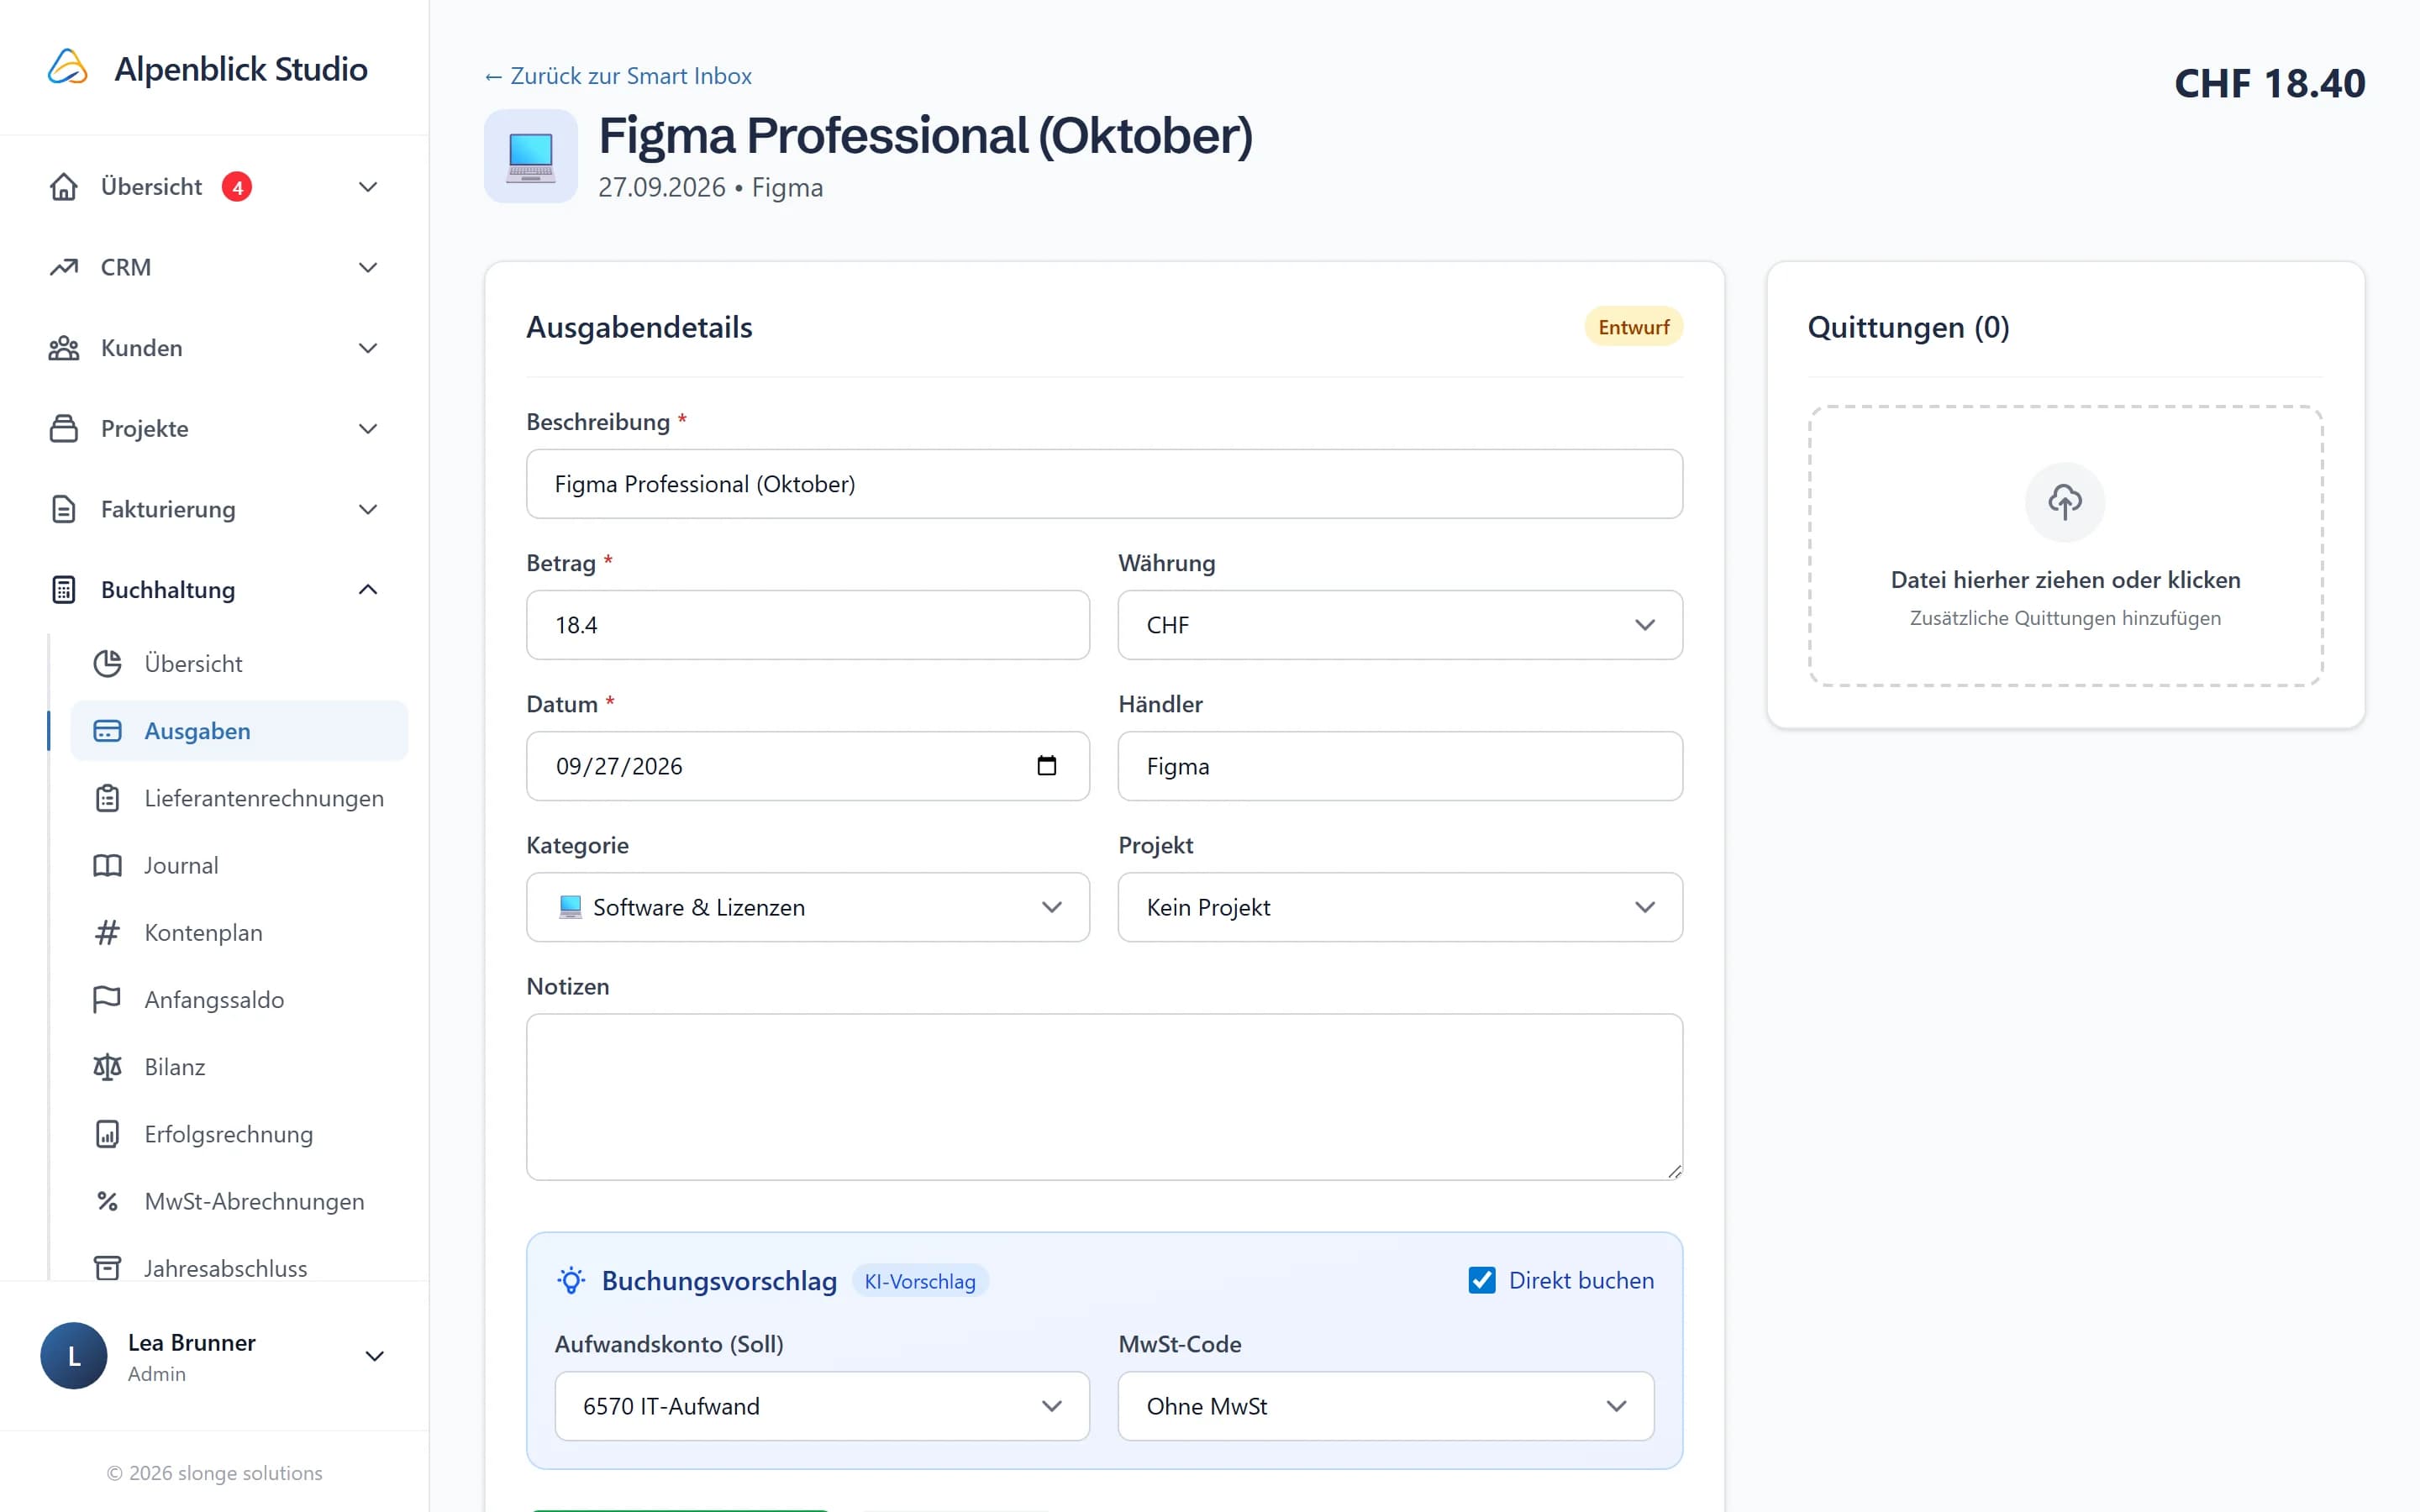Click the Fakturierung document icon

[64, 509]
